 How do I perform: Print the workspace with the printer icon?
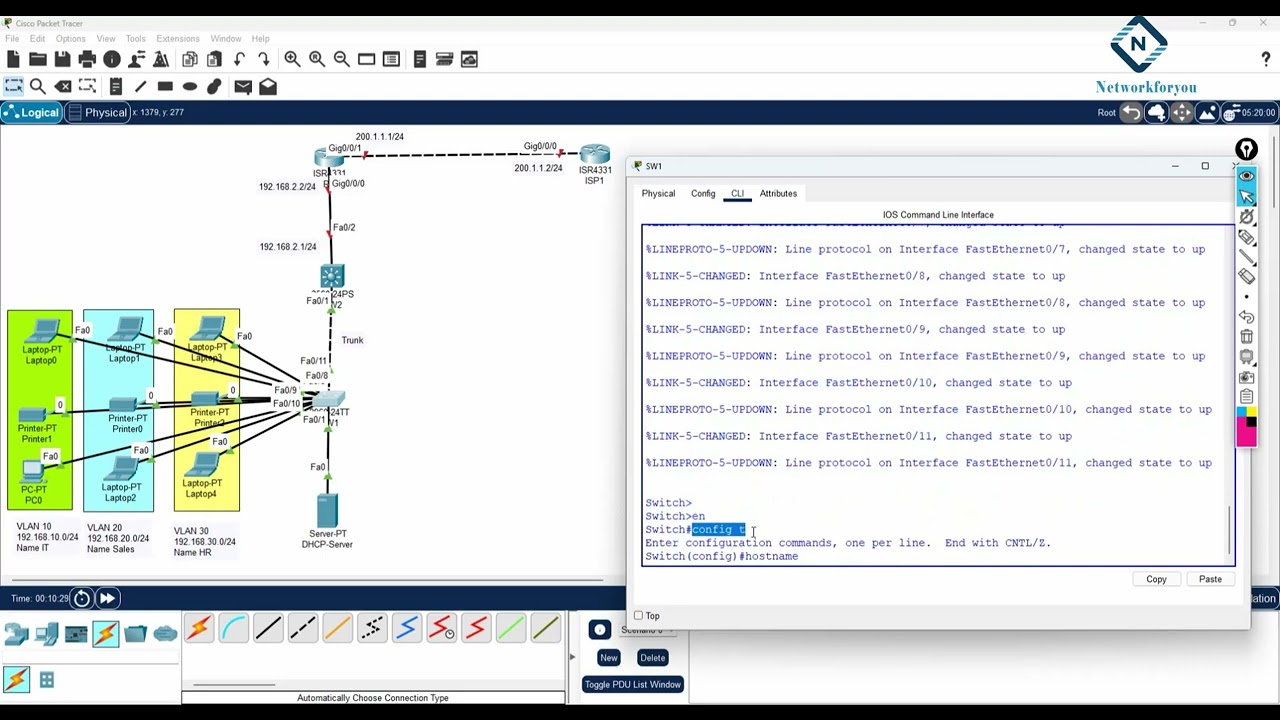87,59
